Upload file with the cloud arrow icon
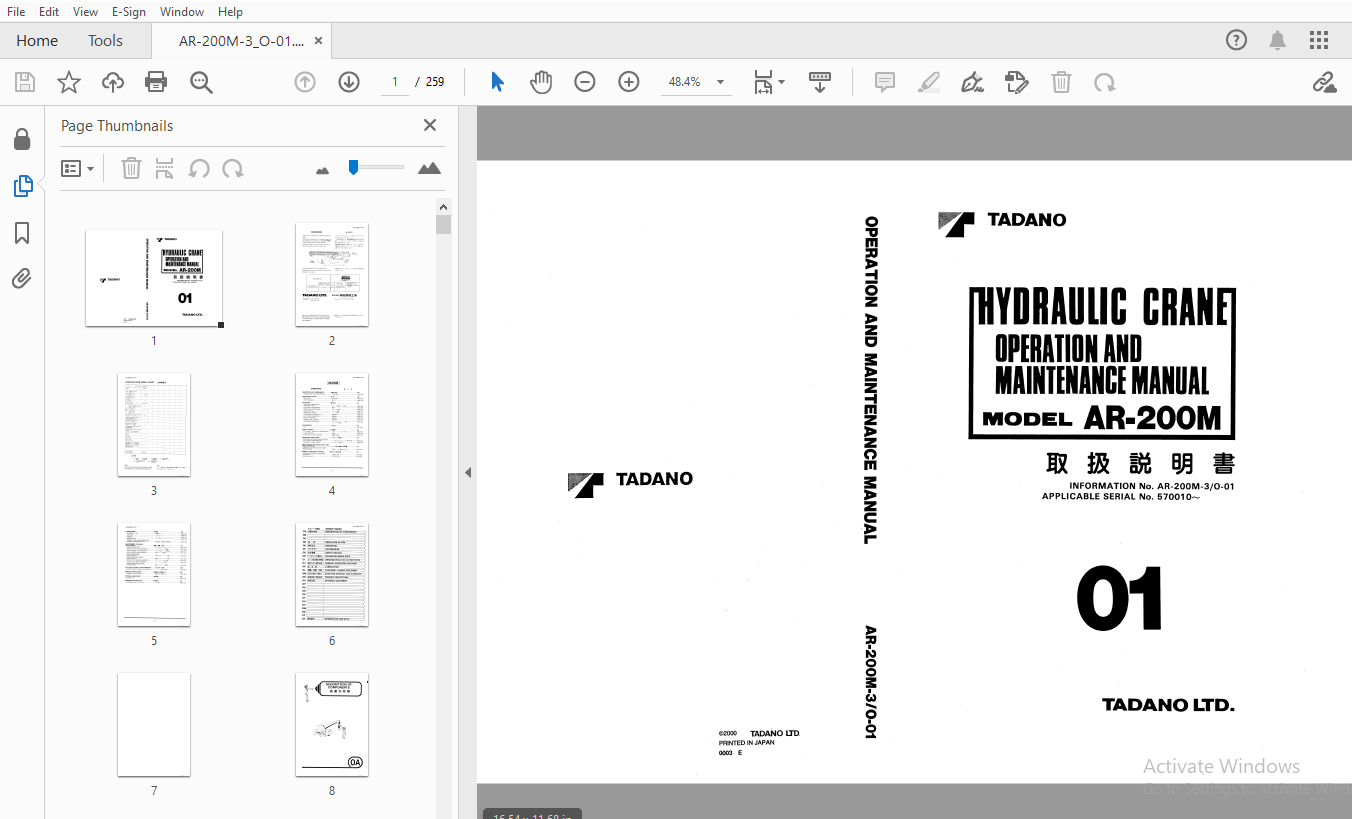 point(113,82)
